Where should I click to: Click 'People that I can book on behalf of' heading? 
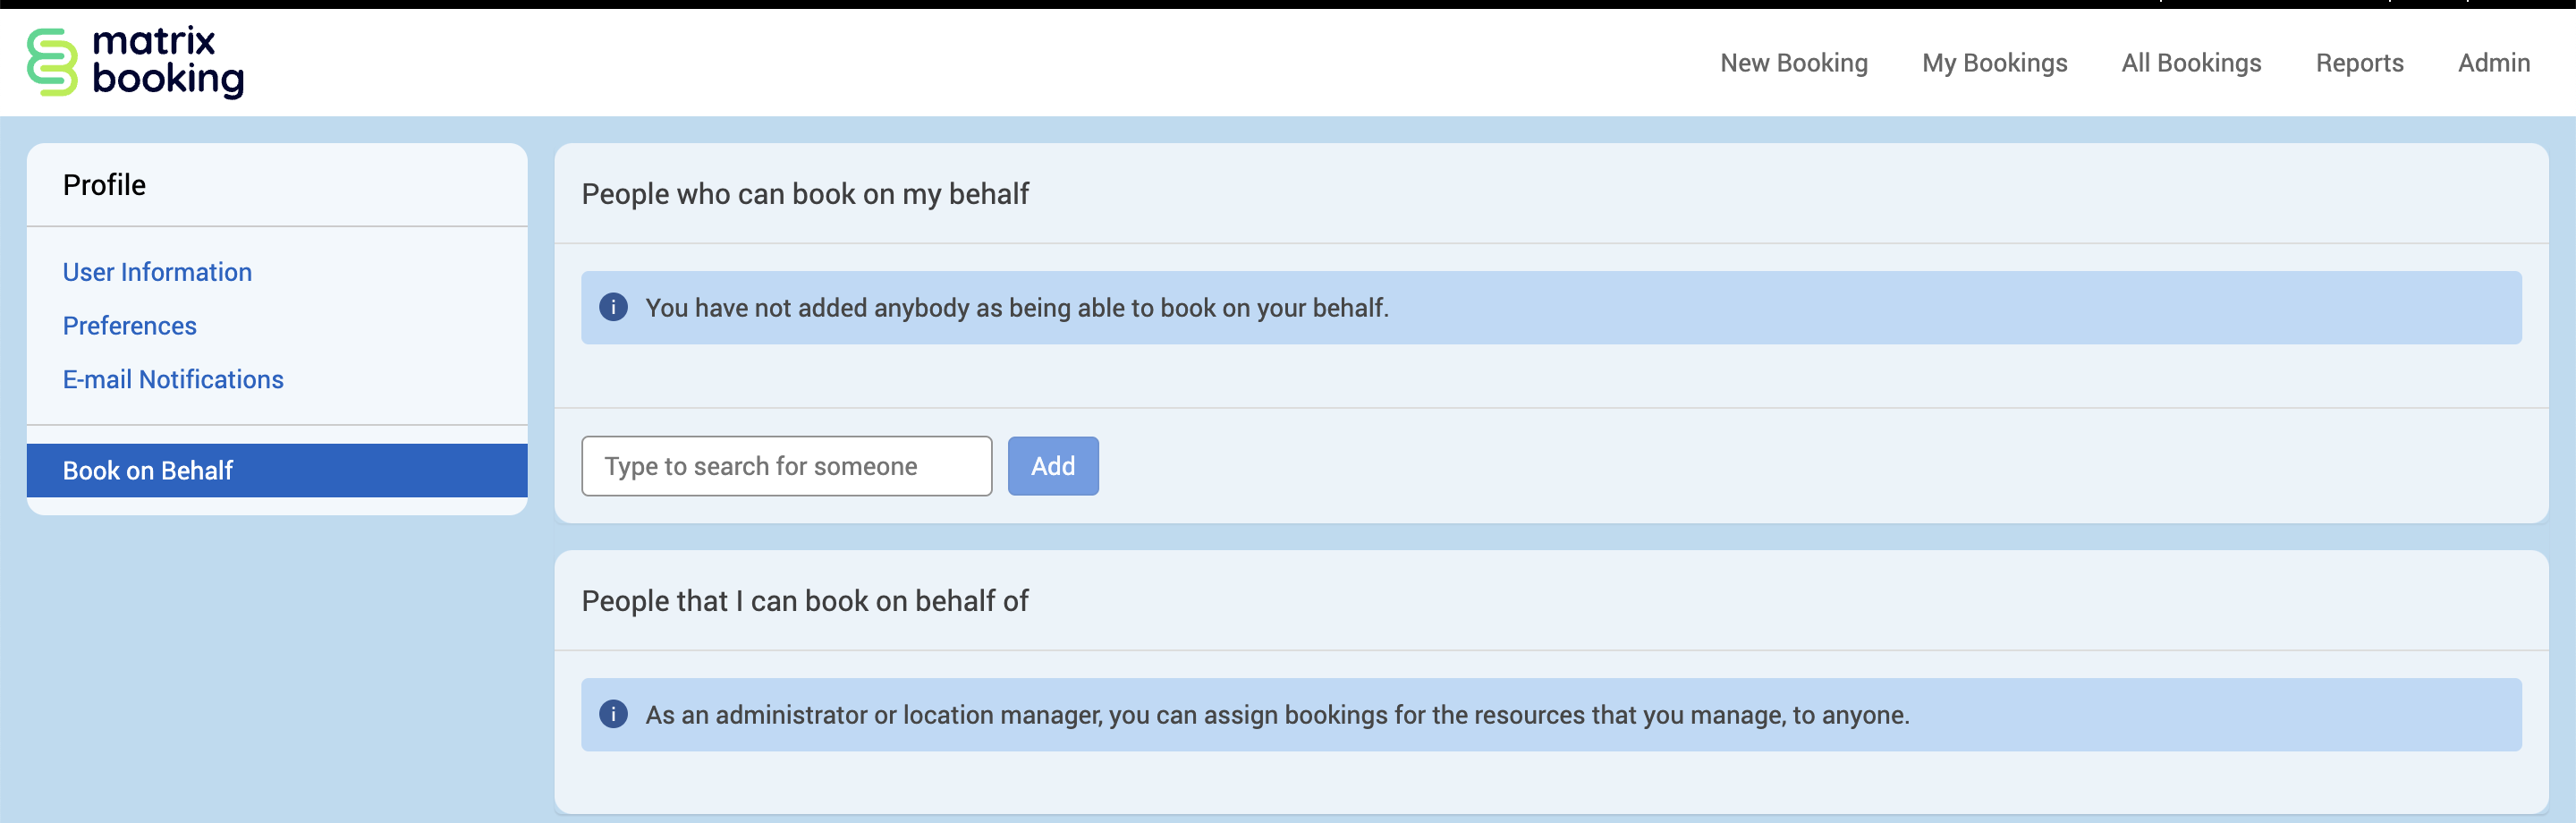coord(804,601)
